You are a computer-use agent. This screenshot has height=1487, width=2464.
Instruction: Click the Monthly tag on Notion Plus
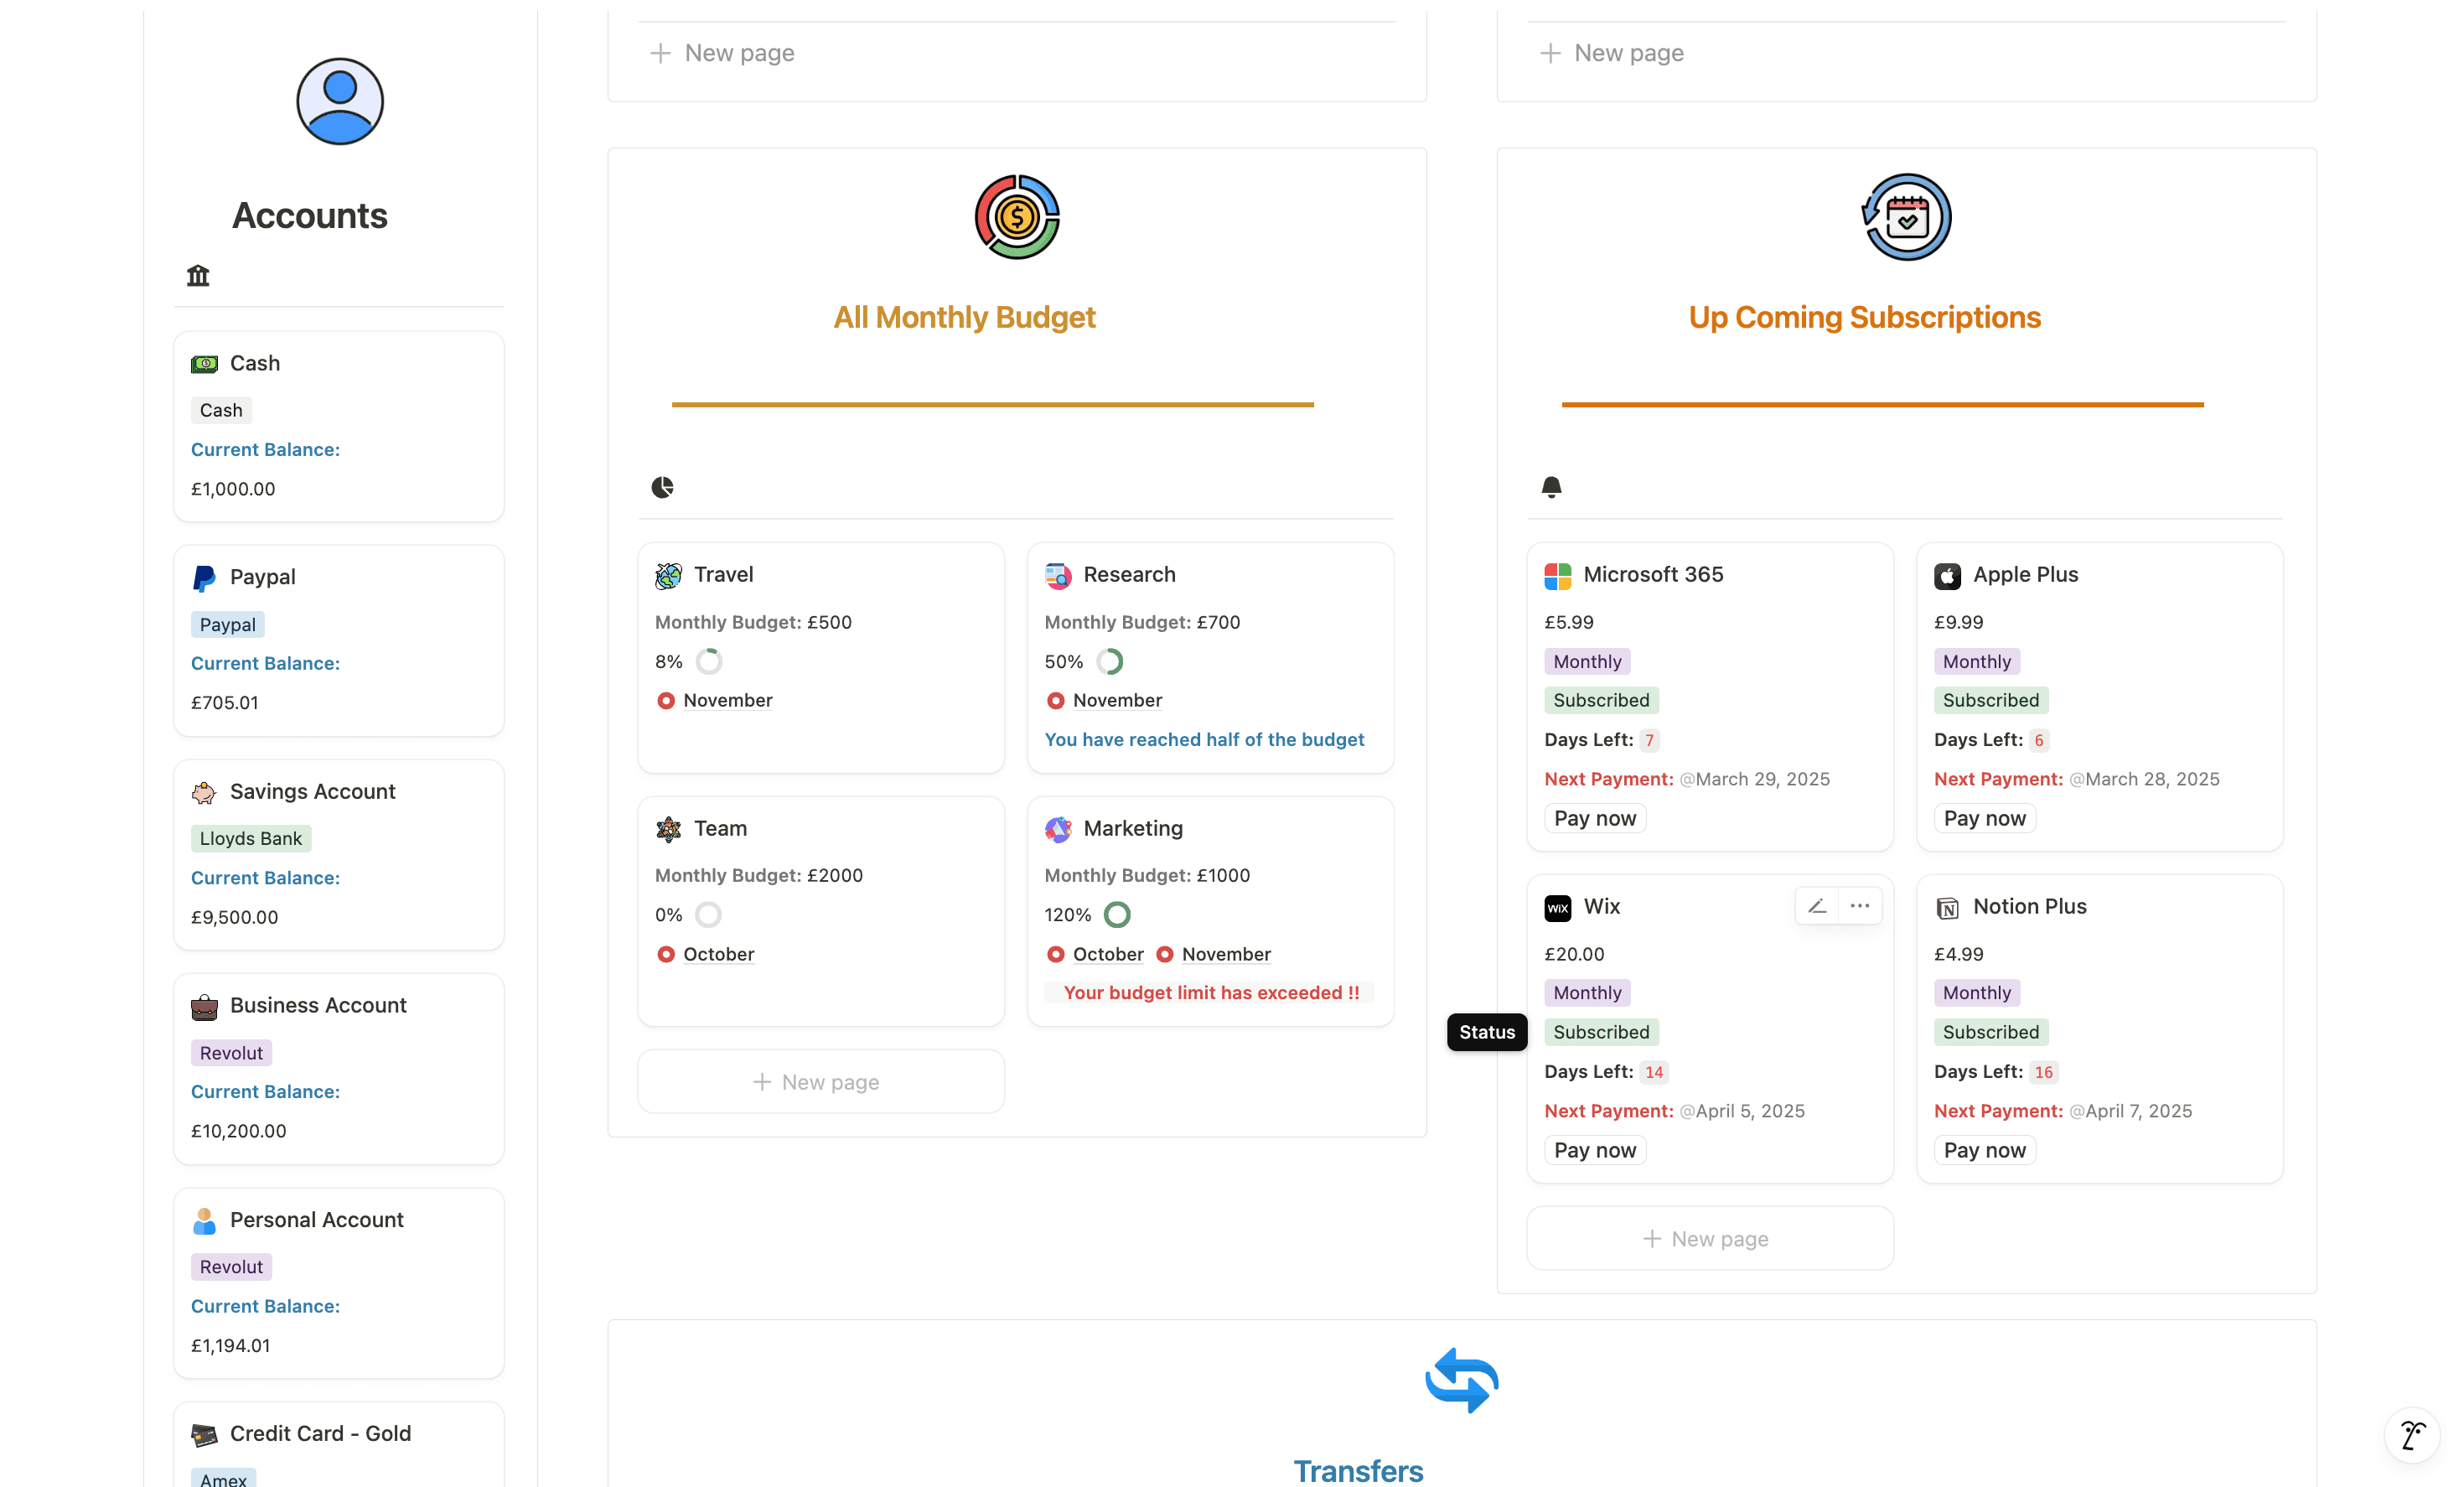(x=1976, y=993)
